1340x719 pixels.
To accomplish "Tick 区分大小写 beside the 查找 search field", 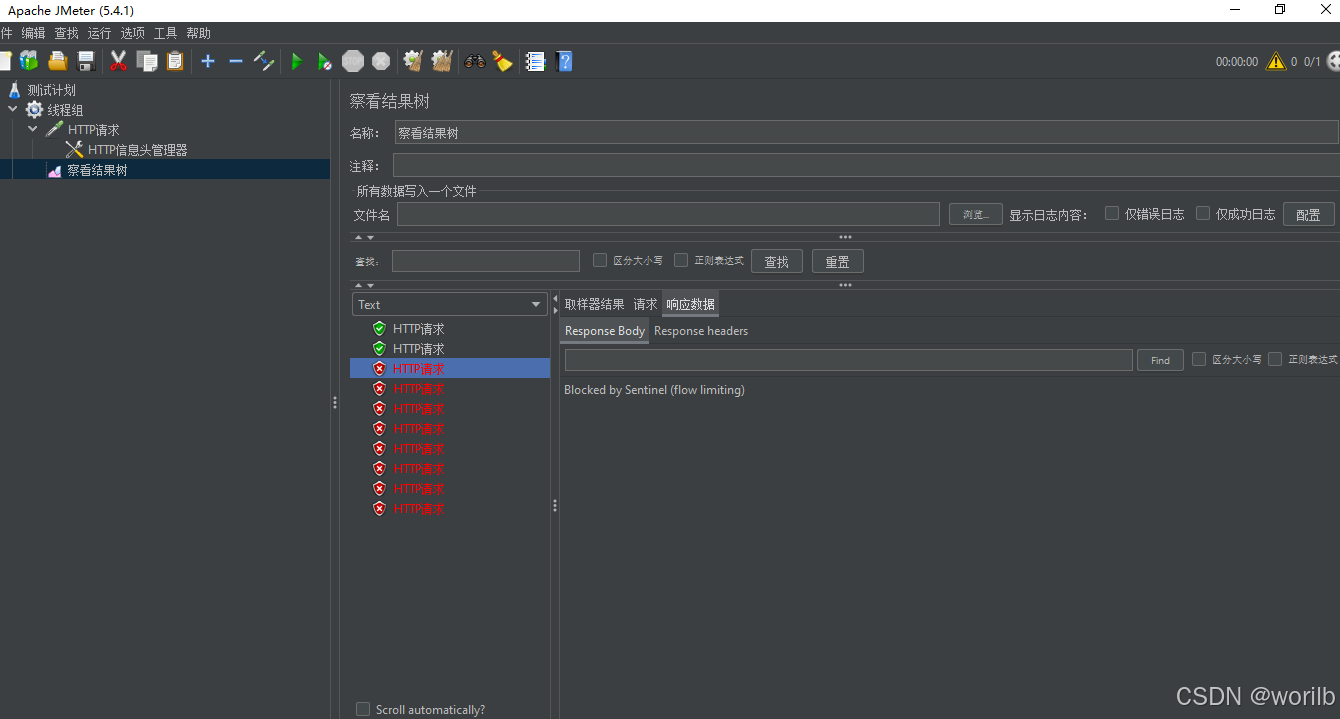I will point(600,260).
